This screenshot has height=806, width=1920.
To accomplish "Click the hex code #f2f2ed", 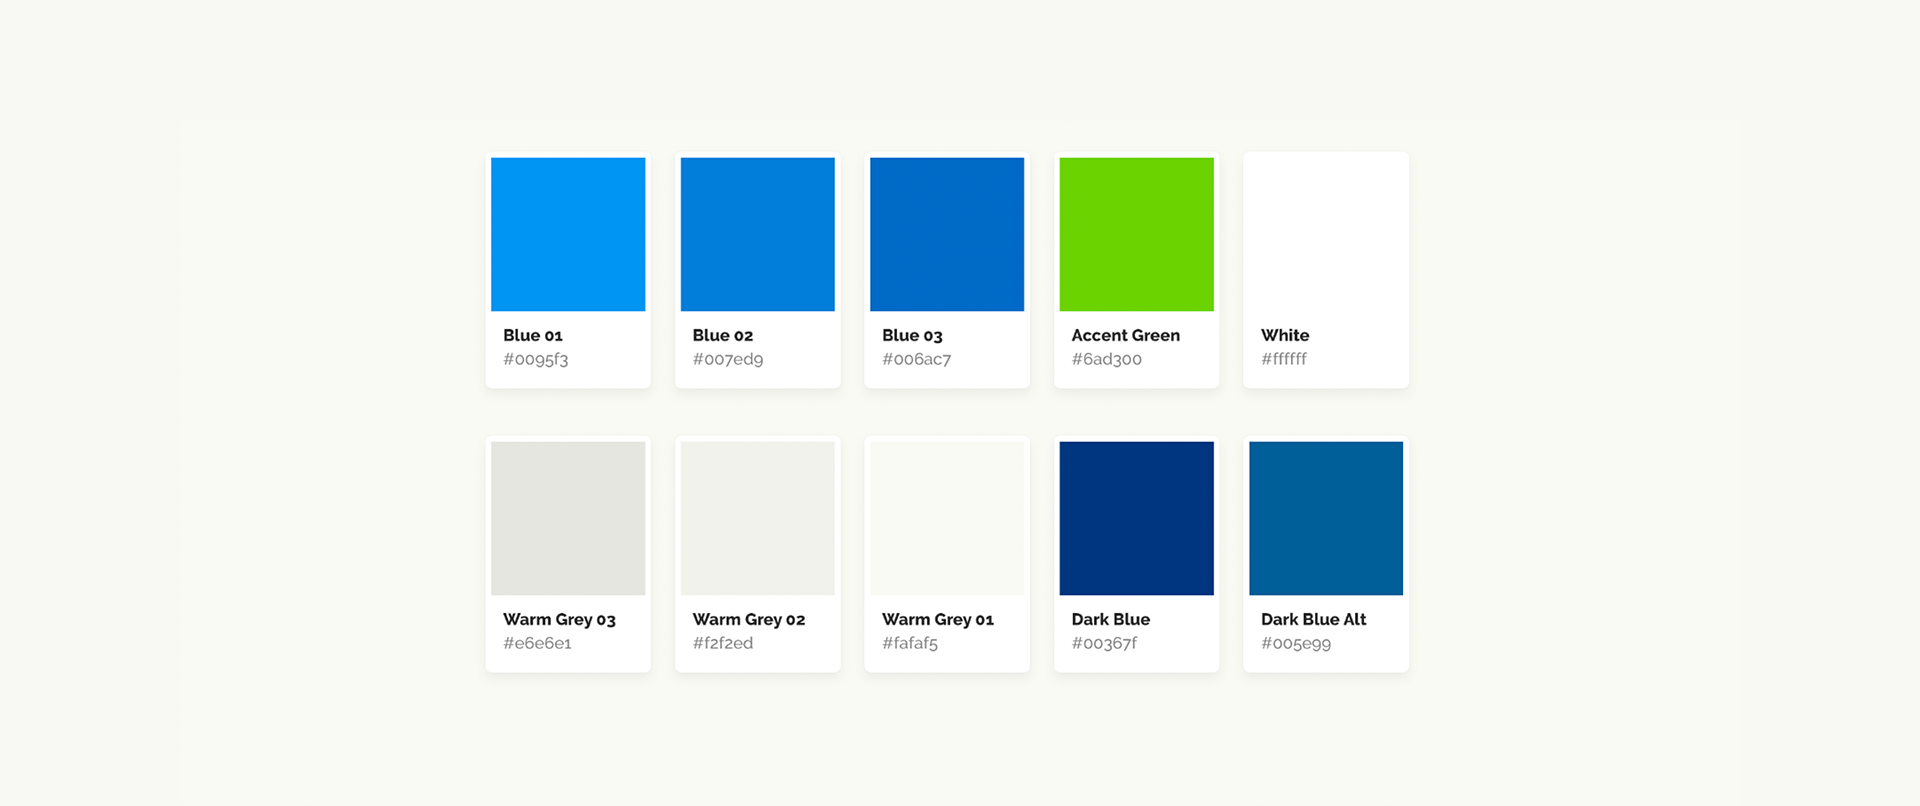I will [x=723, y=643].
